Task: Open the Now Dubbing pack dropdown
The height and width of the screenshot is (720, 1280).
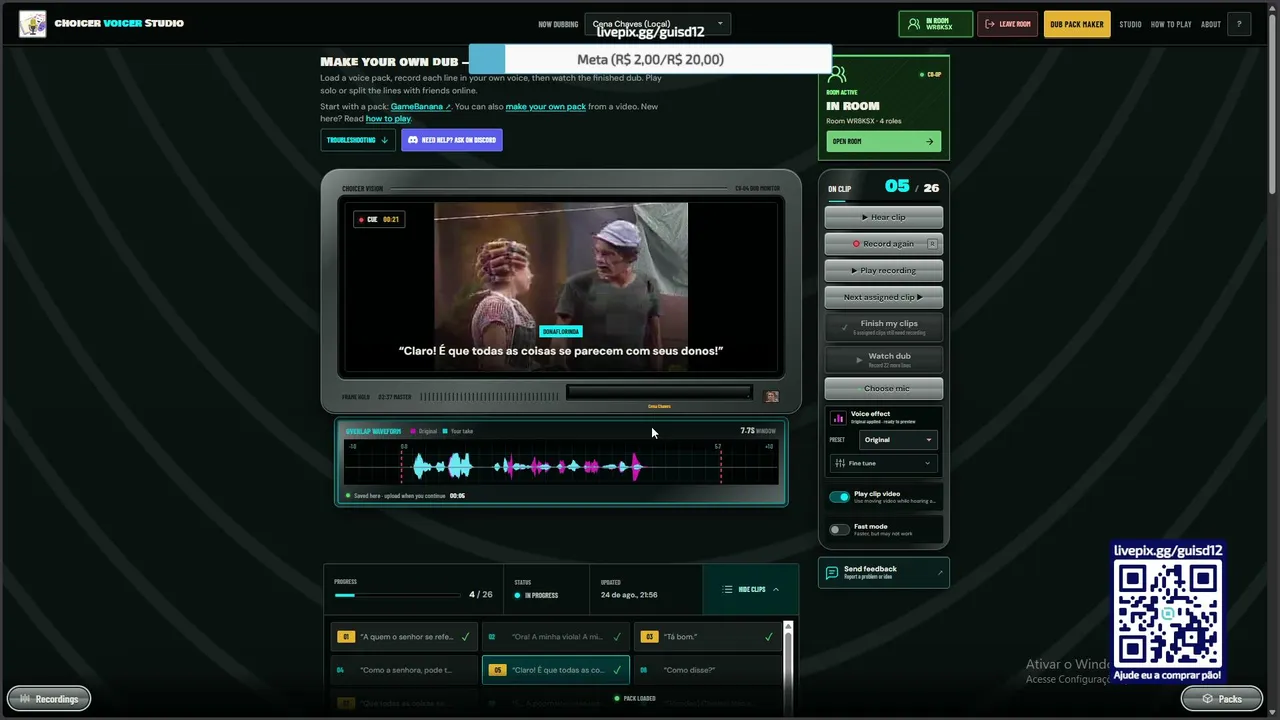Action: coord(658,24)
